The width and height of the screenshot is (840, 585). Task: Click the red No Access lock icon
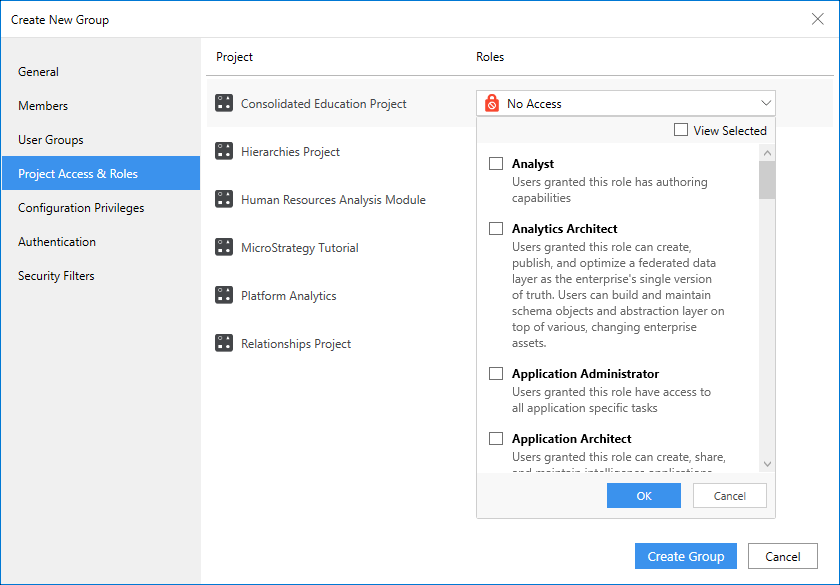(492, 103)
